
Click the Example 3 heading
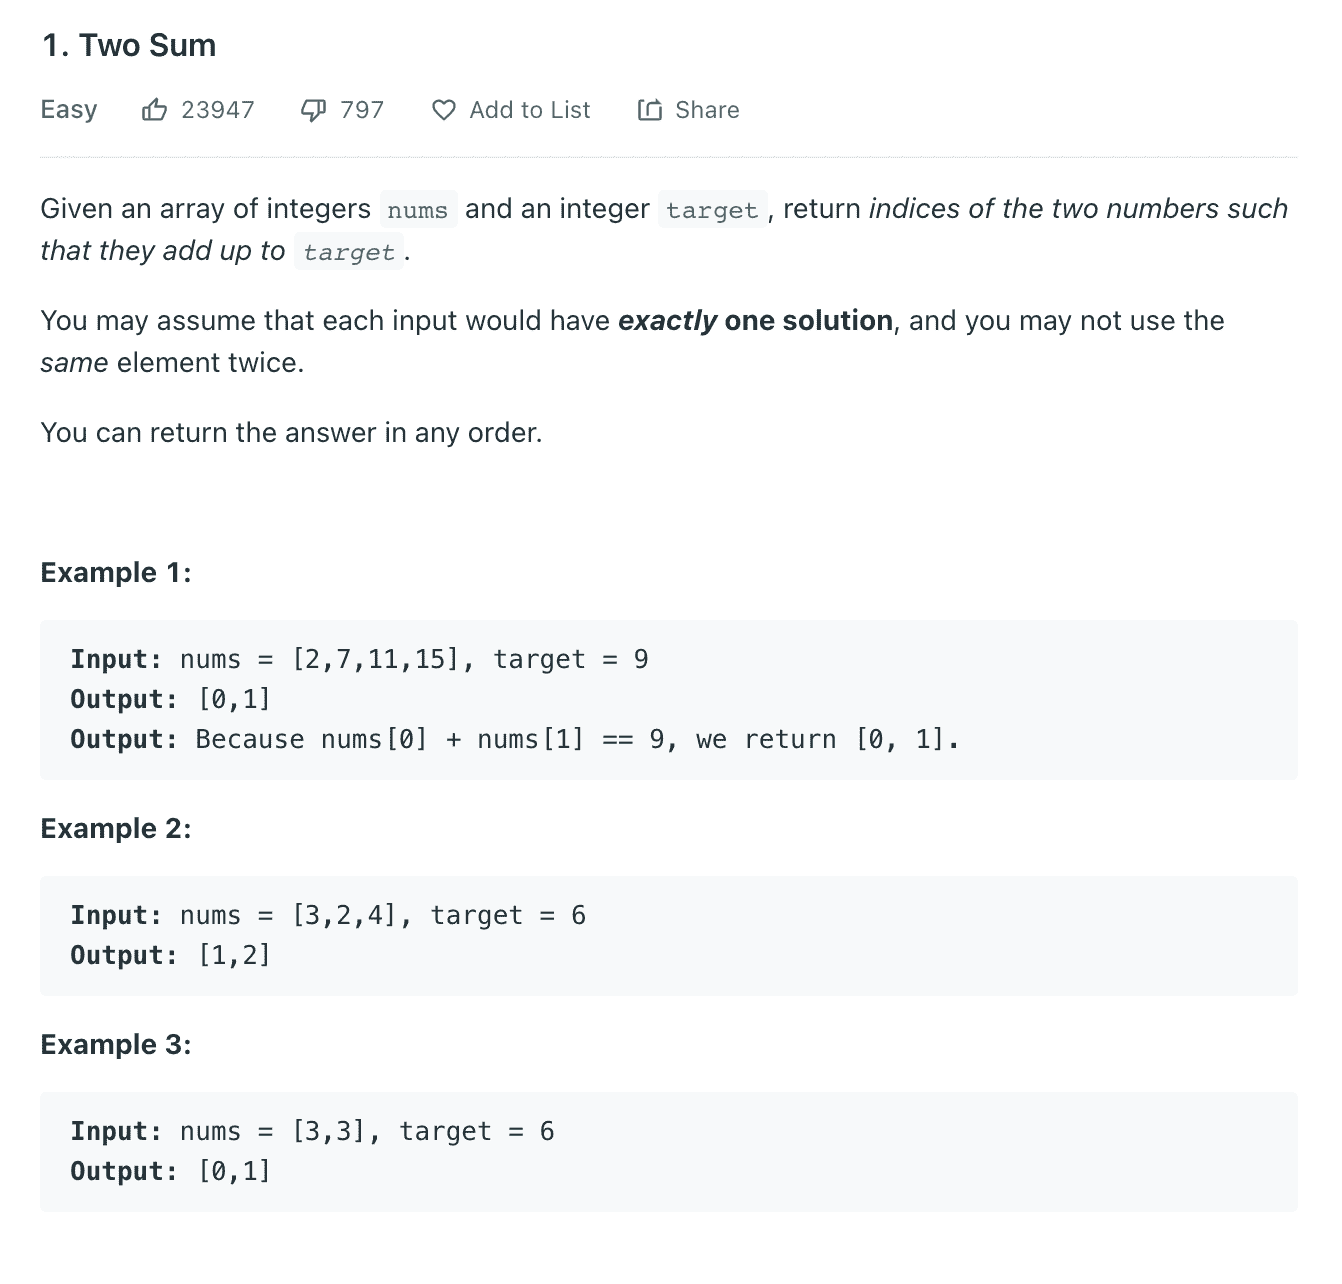tap(116, 1044)
